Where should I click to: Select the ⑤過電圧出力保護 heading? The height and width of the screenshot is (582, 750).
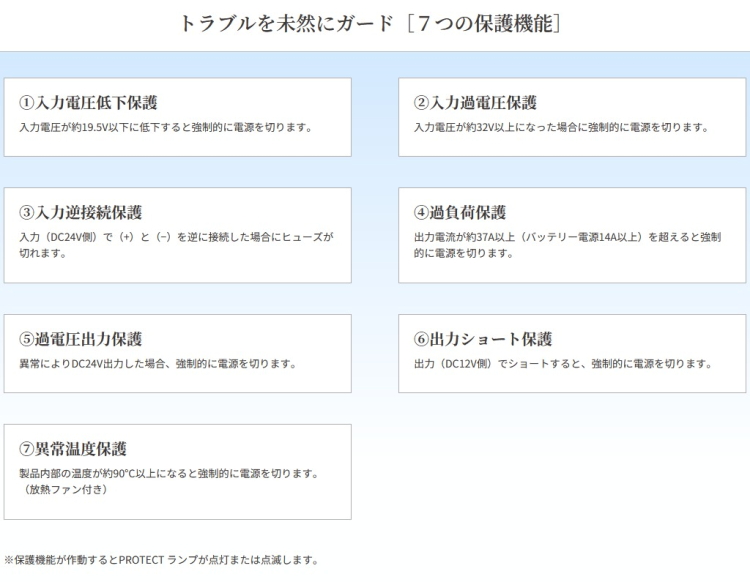click(81, 340)
